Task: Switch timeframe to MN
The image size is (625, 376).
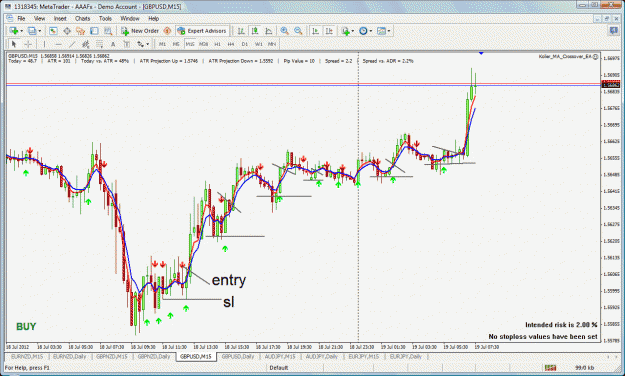Action: coord(272,44)
